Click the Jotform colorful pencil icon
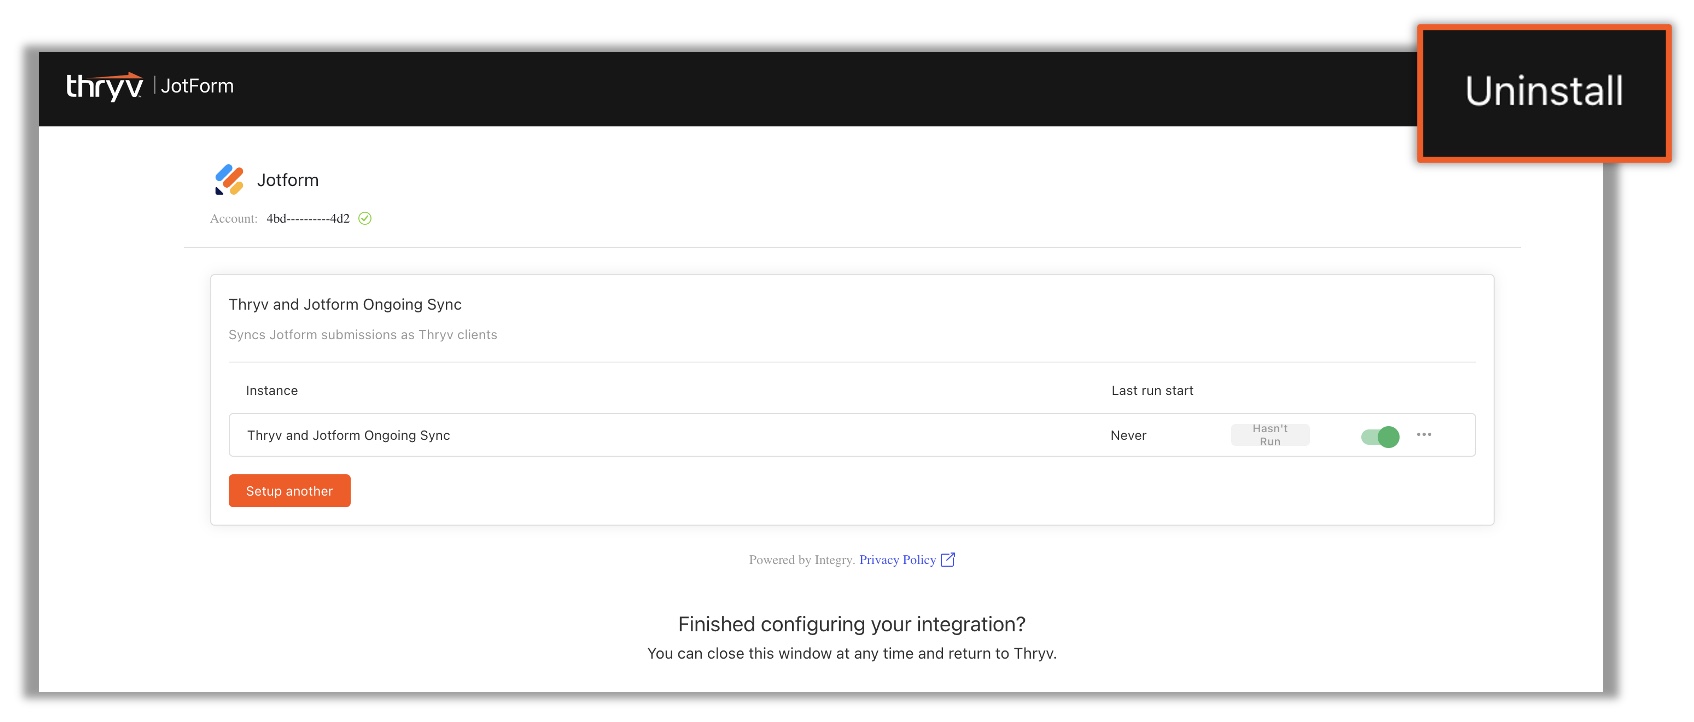 tap(229, 180)
